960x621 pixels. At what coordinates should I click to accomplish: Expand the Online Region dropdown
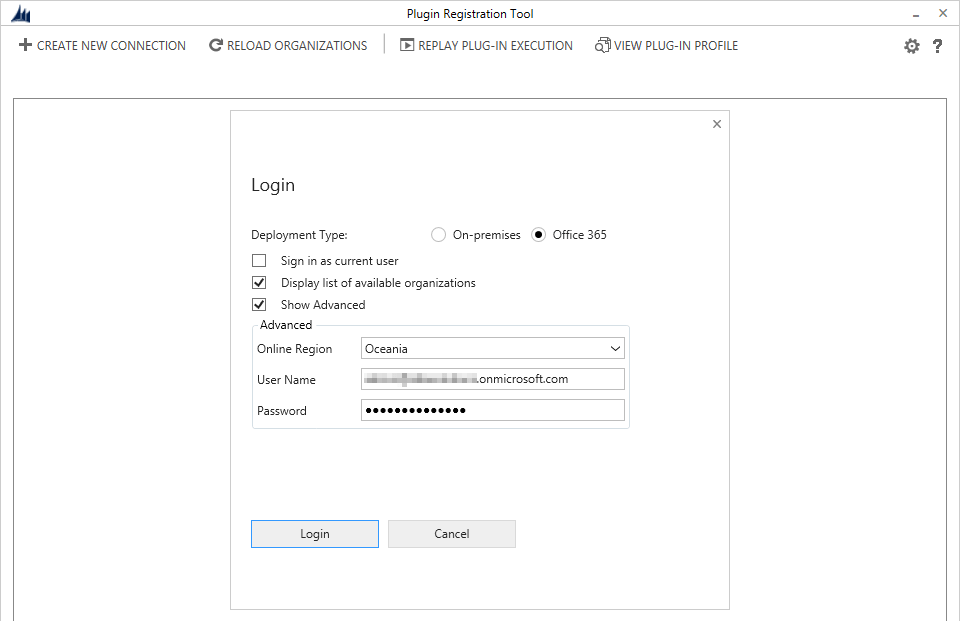click(x=614, y=349)
